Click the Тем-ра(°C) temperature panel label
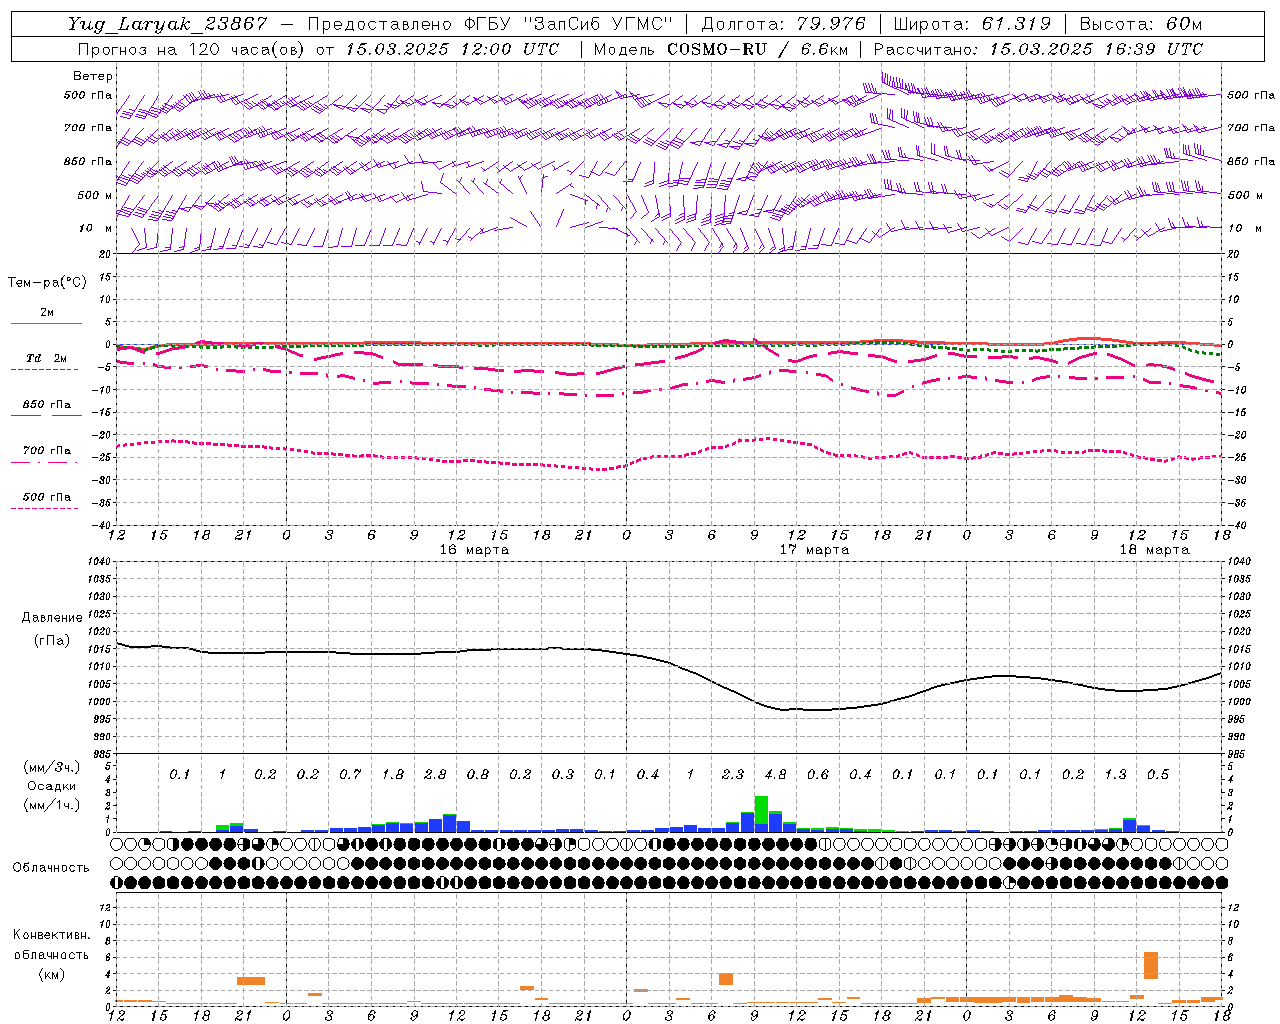This screenshot has width=1280, height=1024. tap(47, 283)
